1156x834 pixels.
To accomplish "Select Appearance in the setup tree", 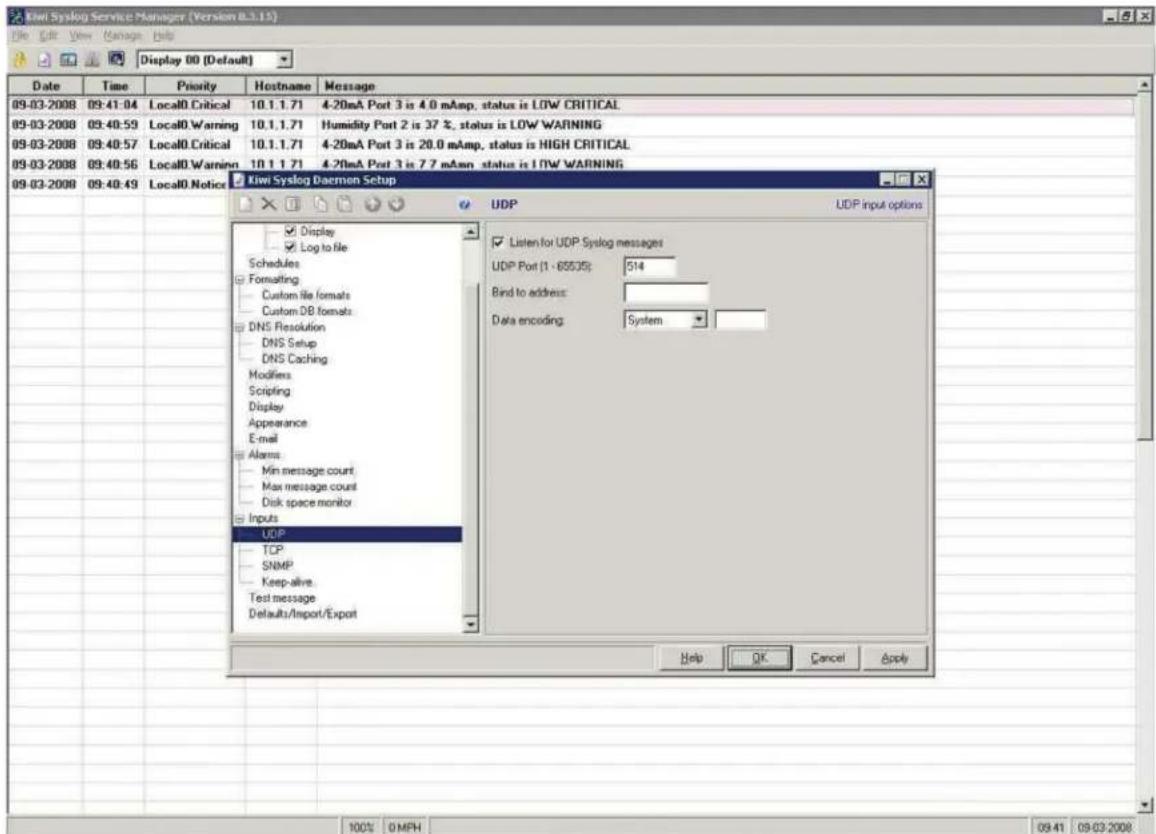I will 277,423.
